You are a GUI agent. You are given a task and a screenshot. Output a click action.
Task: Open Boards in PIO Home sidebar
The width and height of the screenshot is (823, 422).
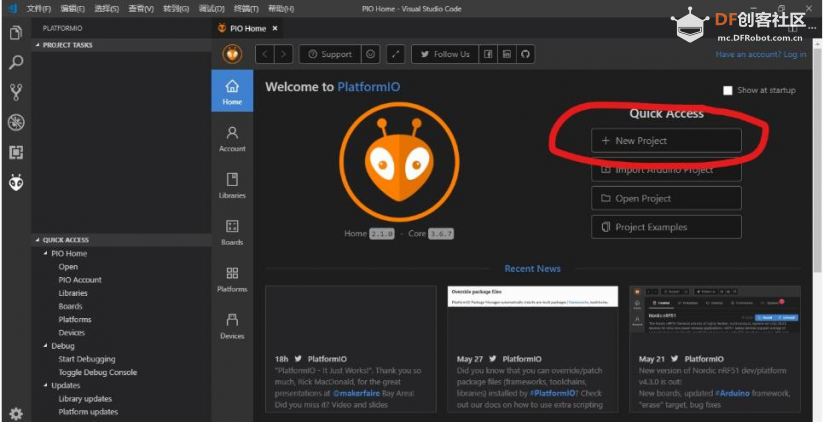pos(232,232)
